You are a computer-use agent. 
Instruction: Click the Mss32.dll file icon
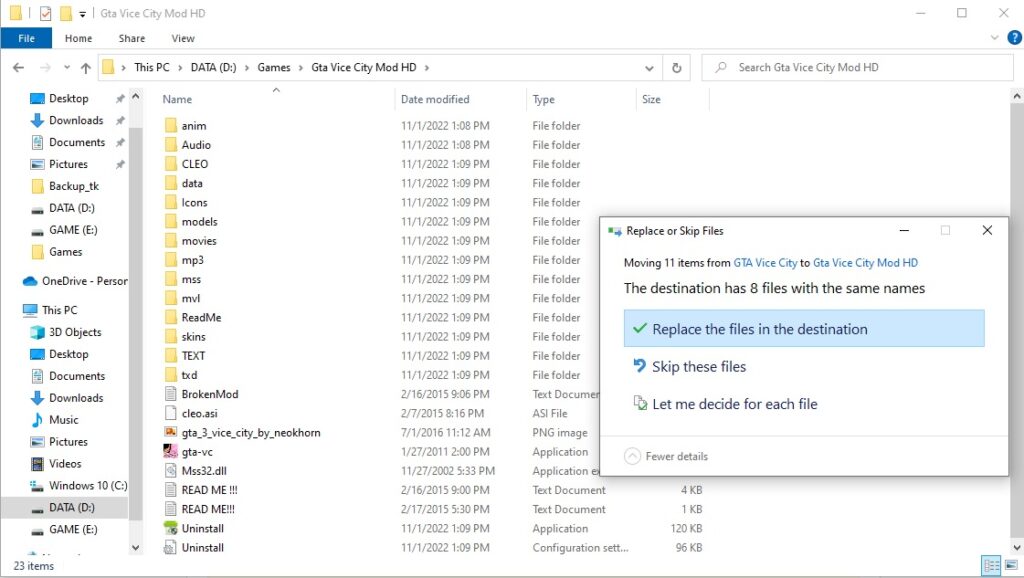170,470
